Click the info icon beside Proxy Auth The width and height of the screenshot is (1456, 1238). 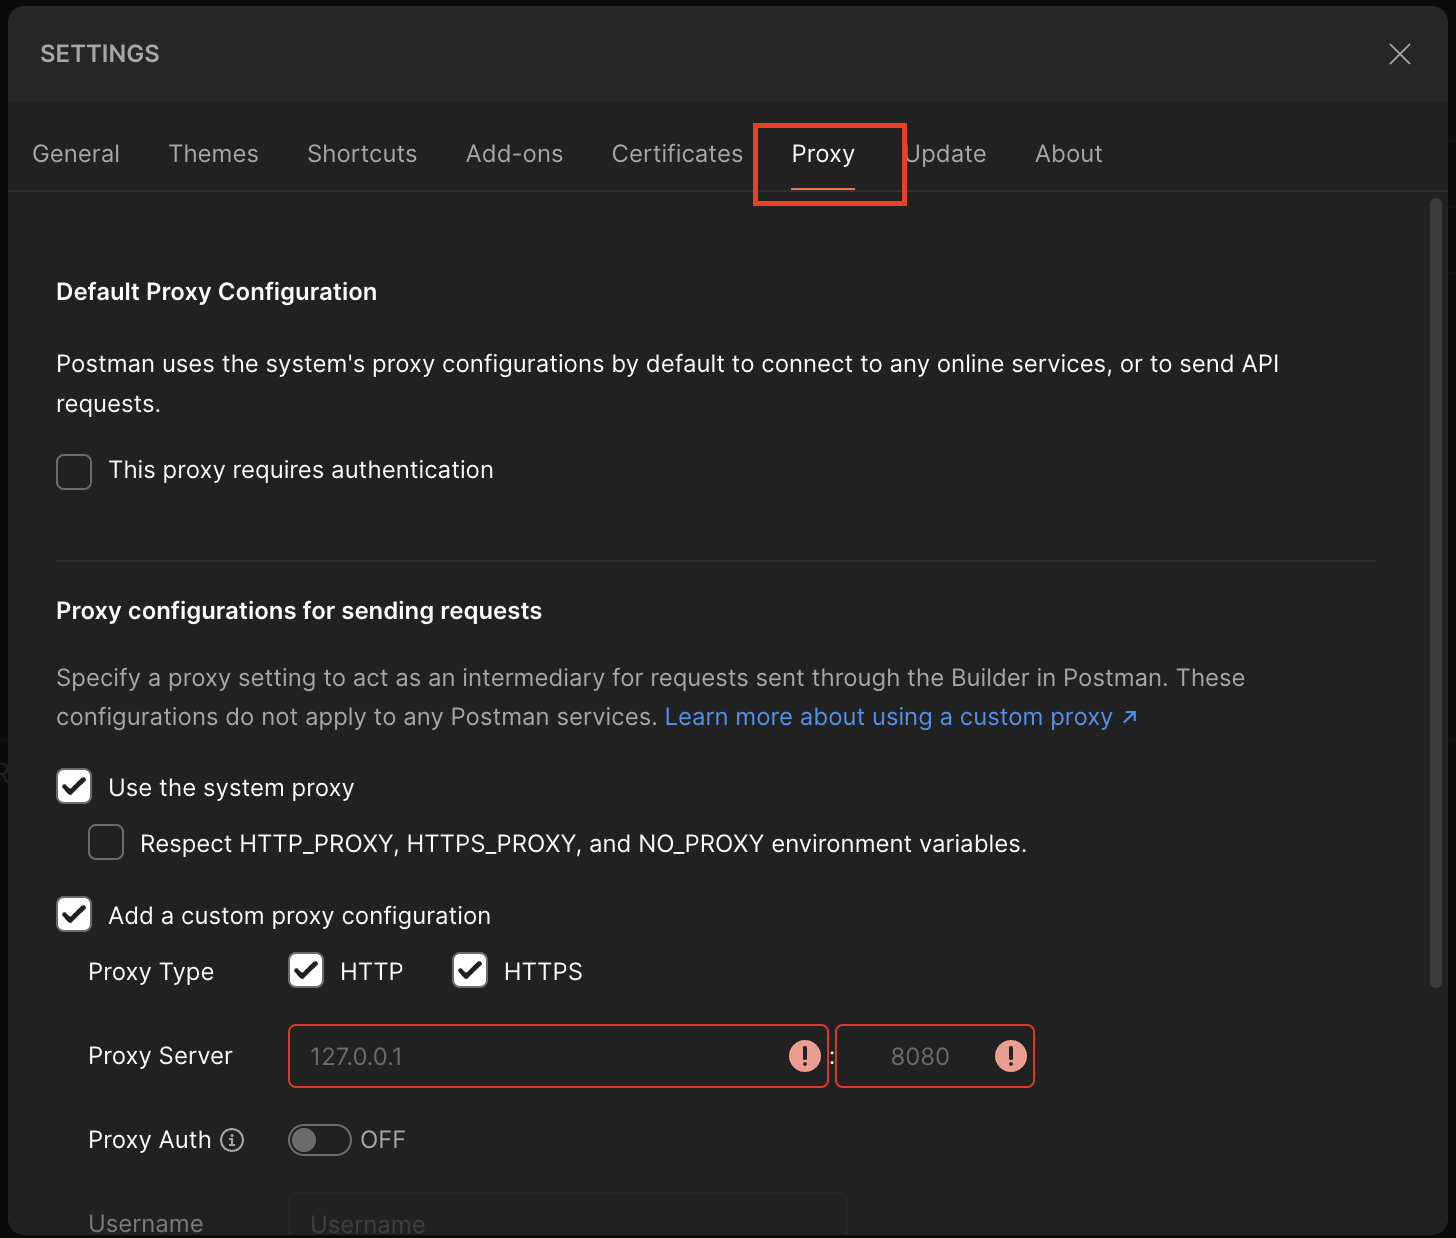[232, 1140]
